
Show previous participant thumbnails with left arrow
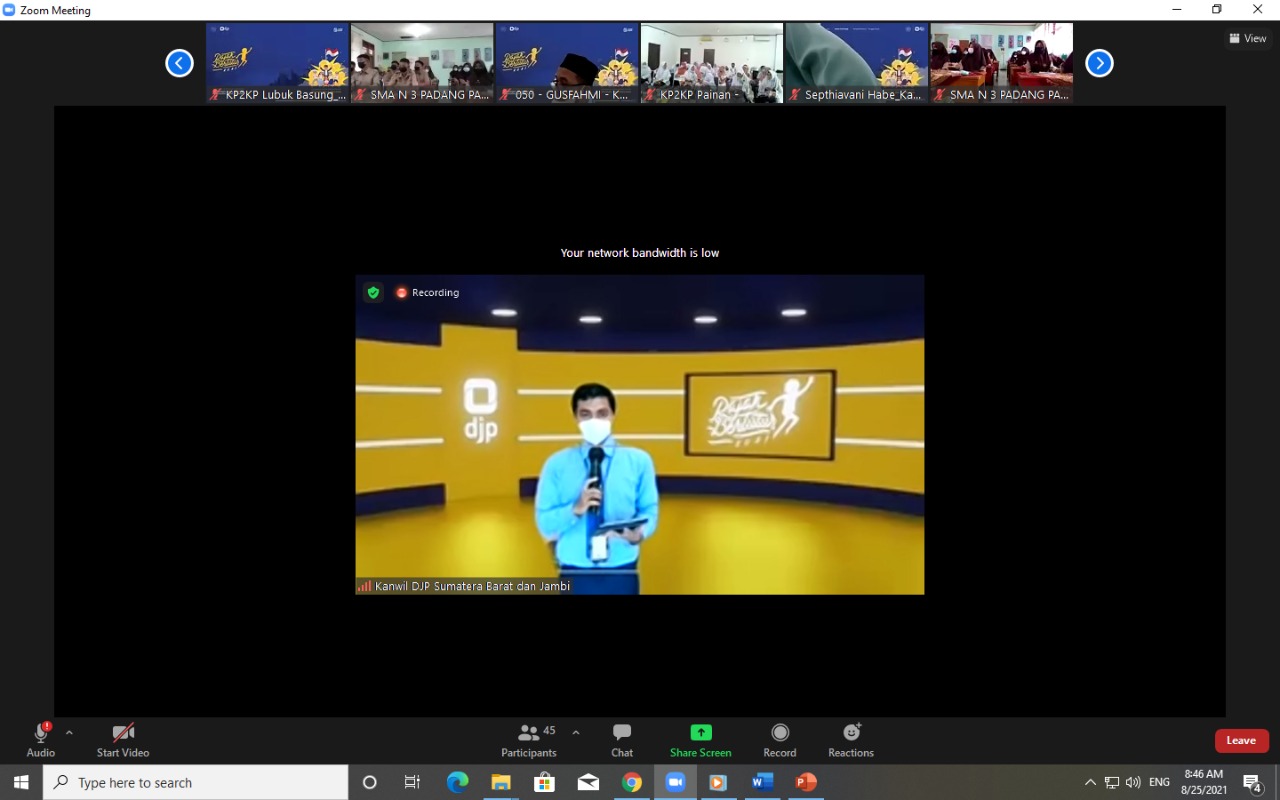click(x=179, y=63)
